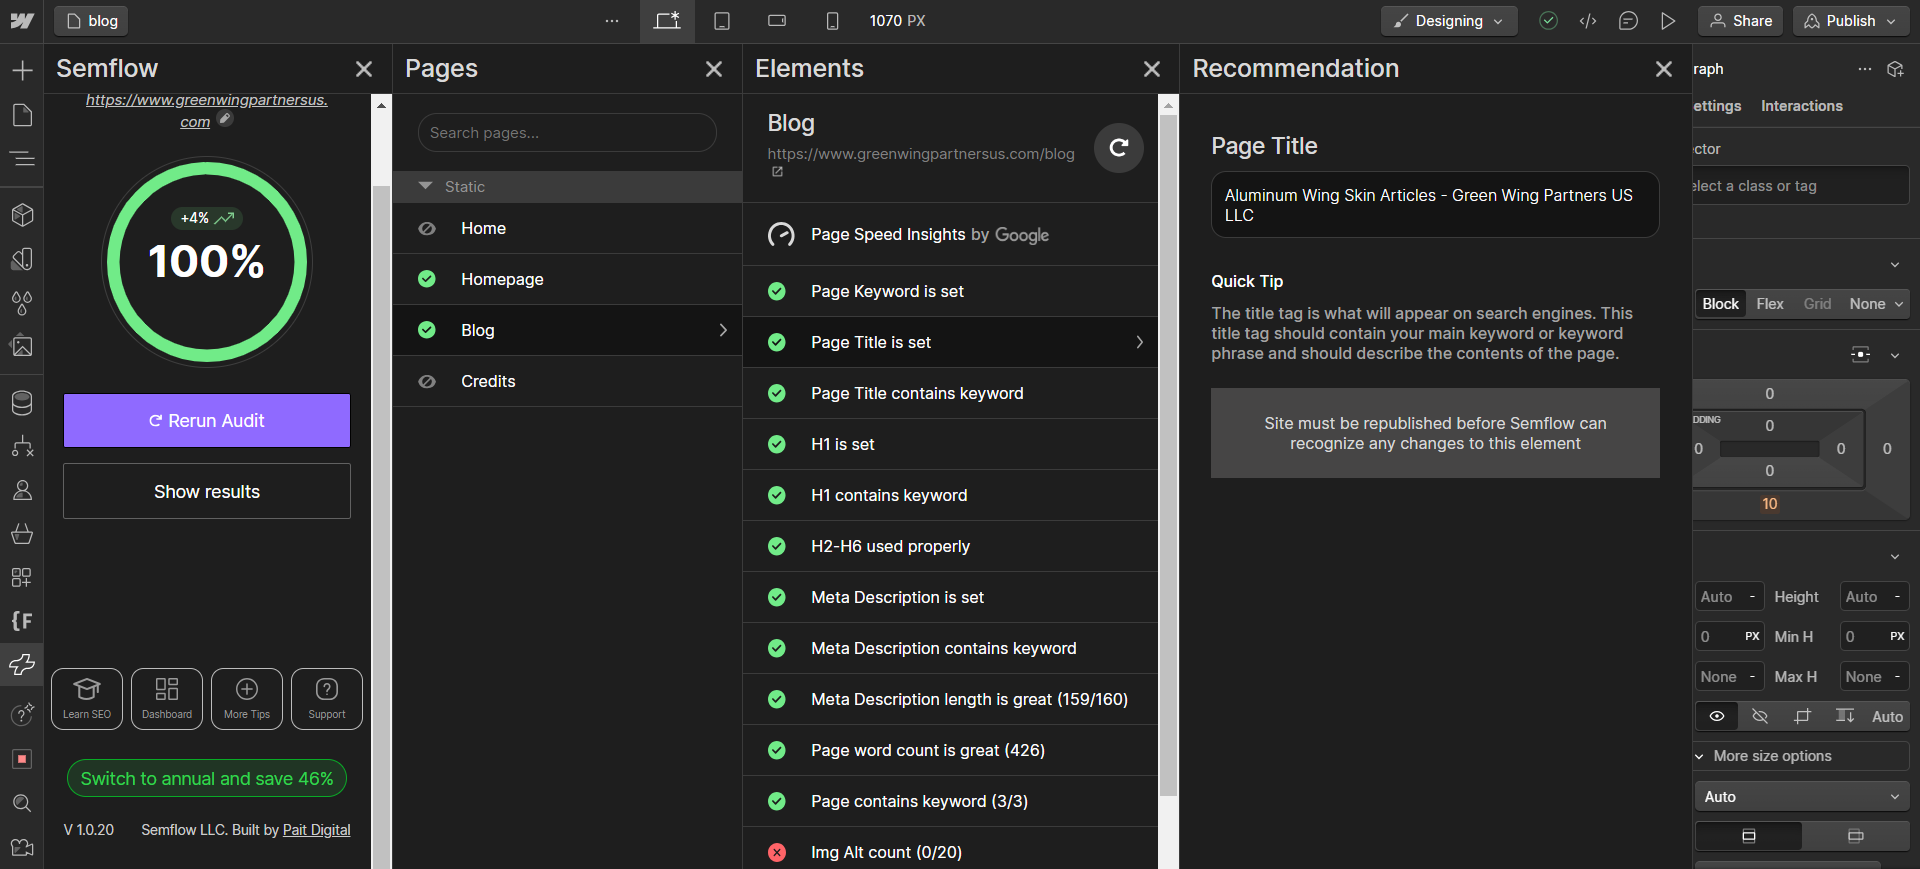Select the mobile landscape breakpoint

pos(777,21)
